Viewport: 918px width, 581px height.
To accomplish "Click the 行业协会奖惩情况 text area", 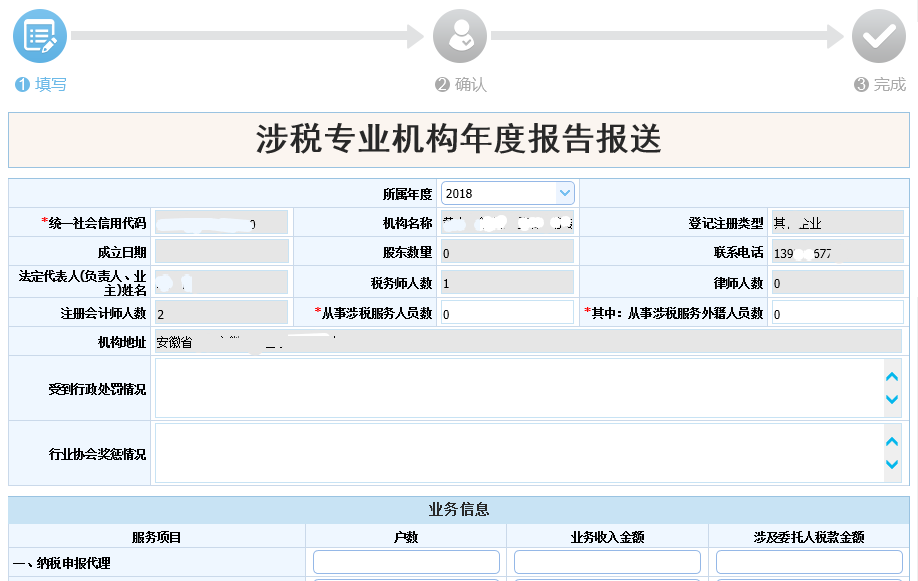I will (517, 453).
